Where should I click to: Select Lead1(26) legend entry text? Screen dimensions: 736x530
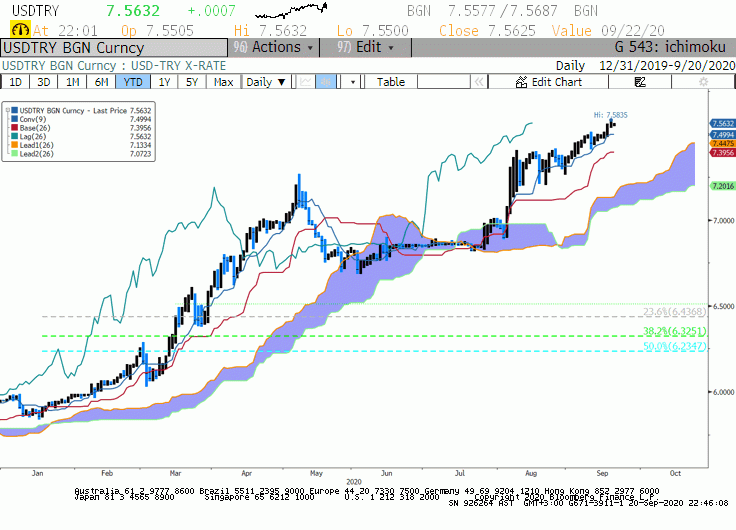tap(37, 145)
